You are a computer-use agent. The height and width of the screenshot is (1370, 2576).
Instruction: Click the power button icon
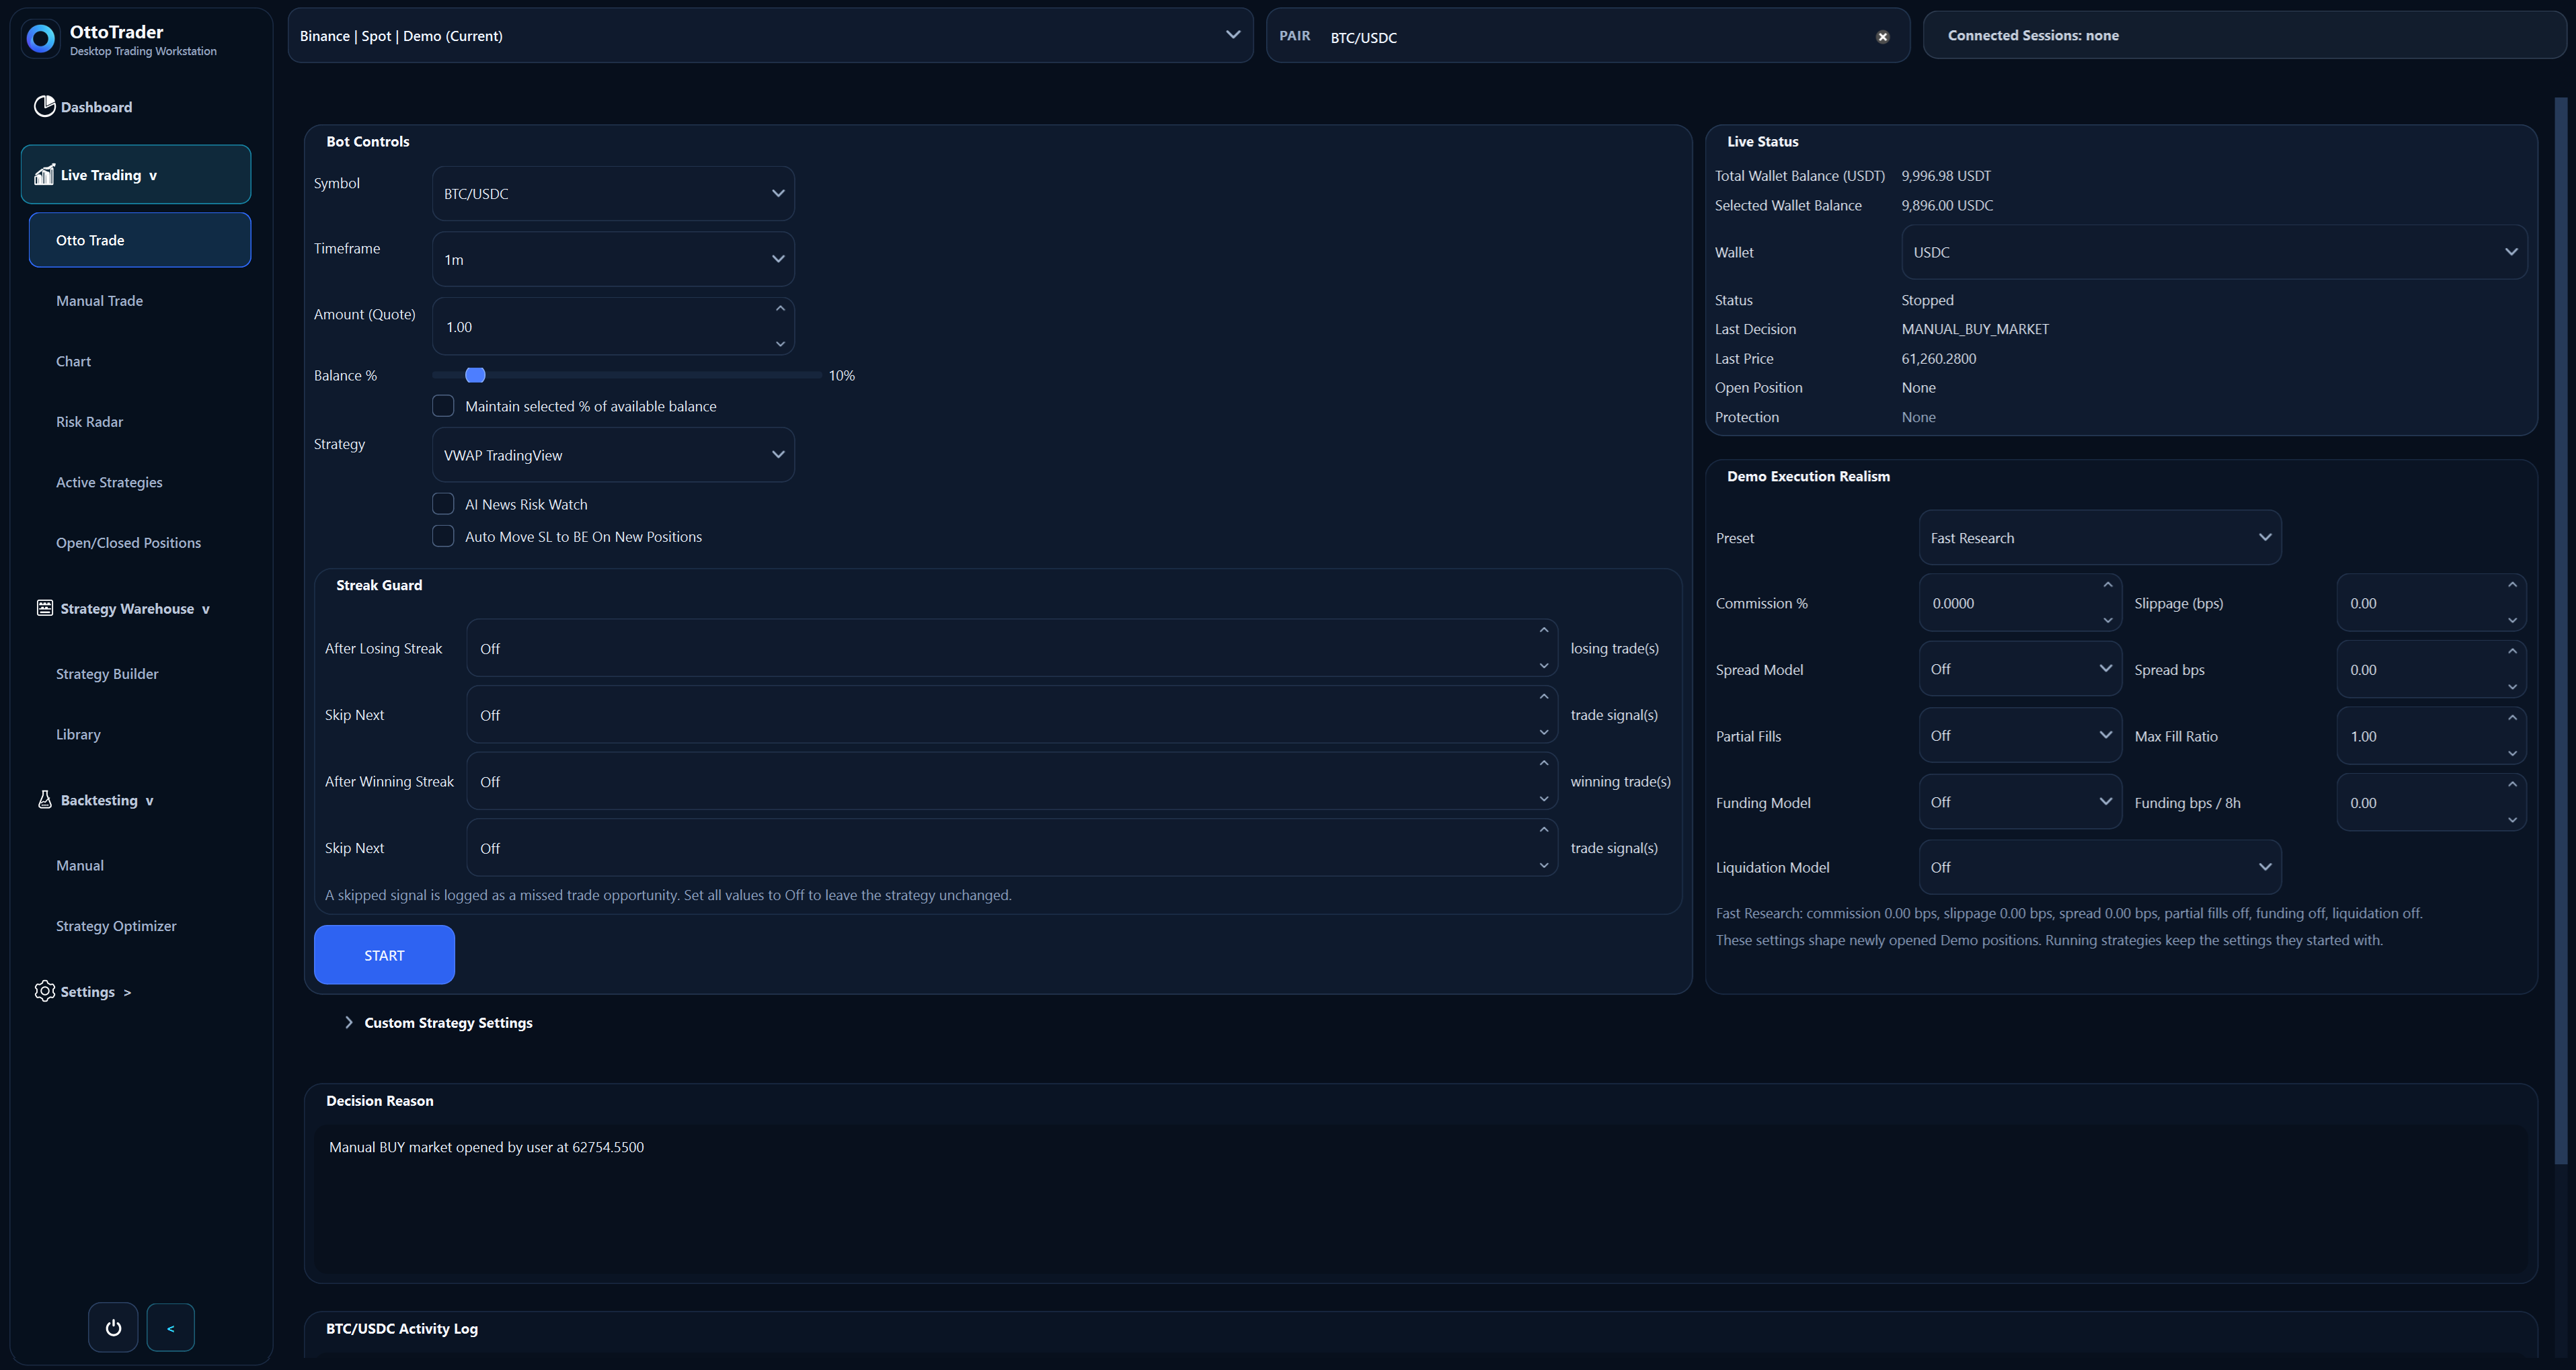tap(113, 1328)
